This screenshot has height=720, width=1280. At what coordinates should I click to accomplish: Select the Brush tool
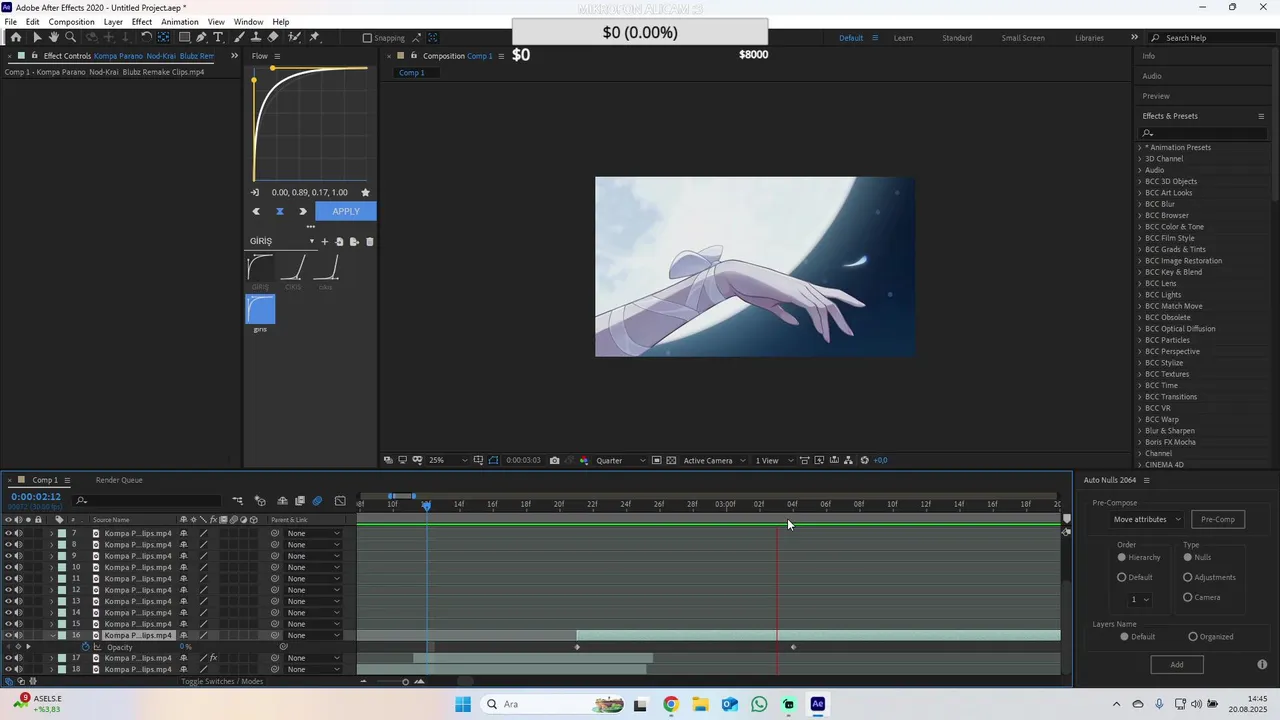coord(241,37)
